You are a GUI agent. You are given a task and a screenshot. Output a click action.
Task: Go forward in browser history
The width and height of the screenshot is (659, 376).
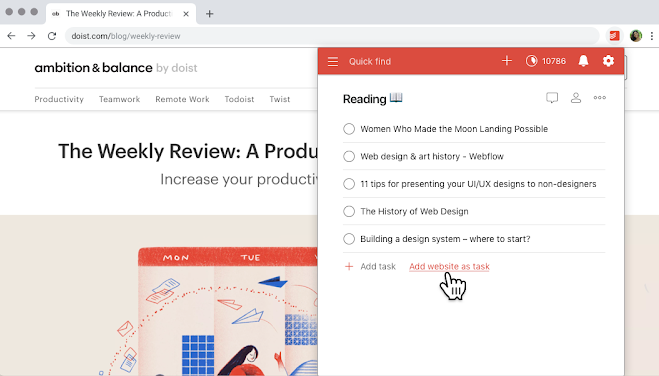click(x=32, y=36)
